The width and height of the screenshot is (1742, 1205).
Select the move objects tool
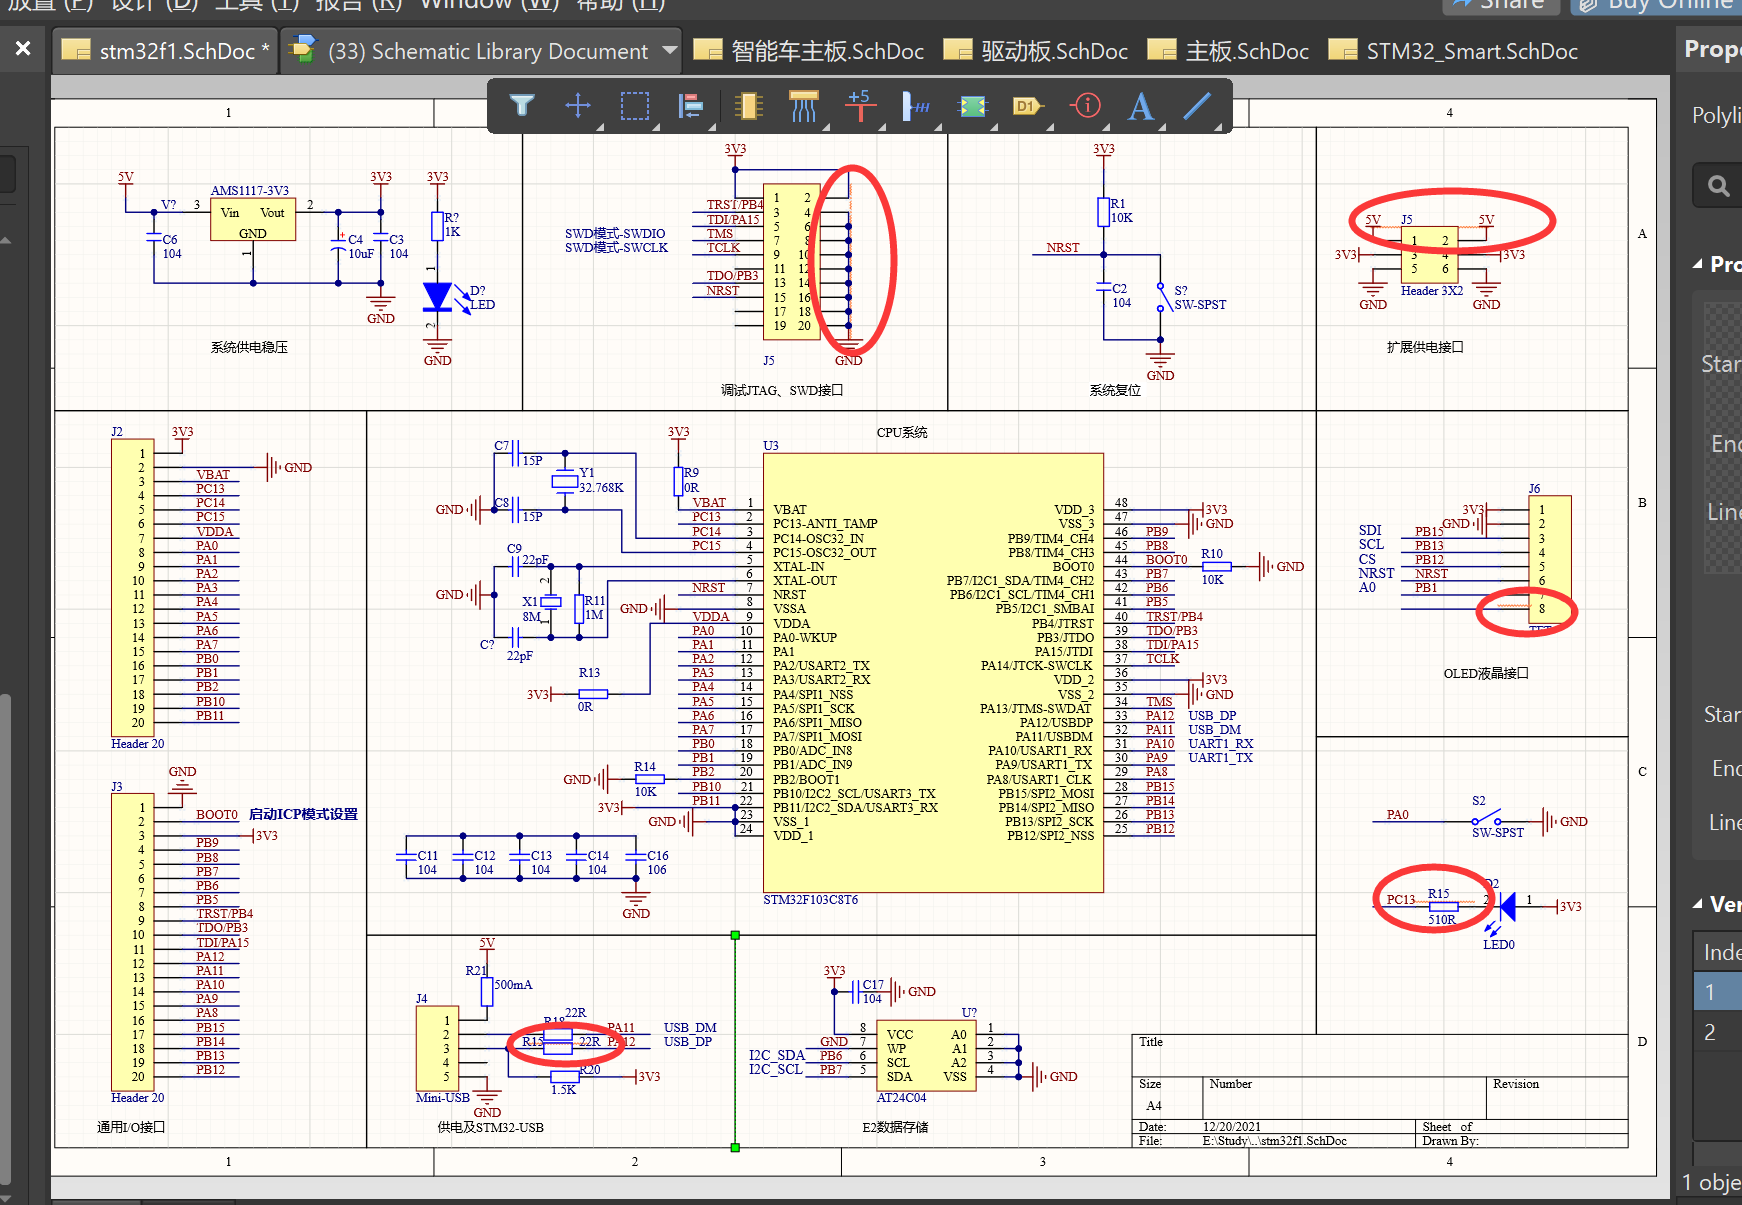[x=578, y=105]
